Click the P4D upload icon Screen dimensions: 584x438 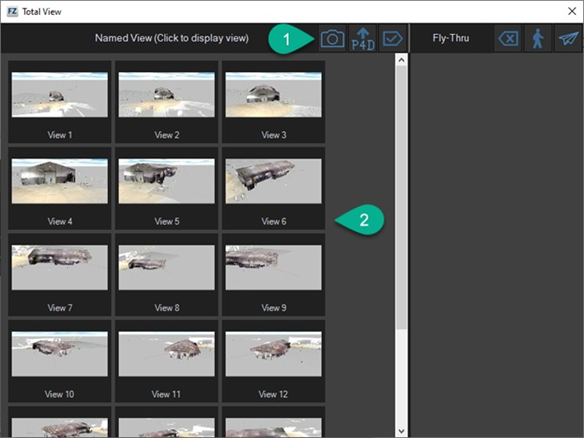(363, 38)
